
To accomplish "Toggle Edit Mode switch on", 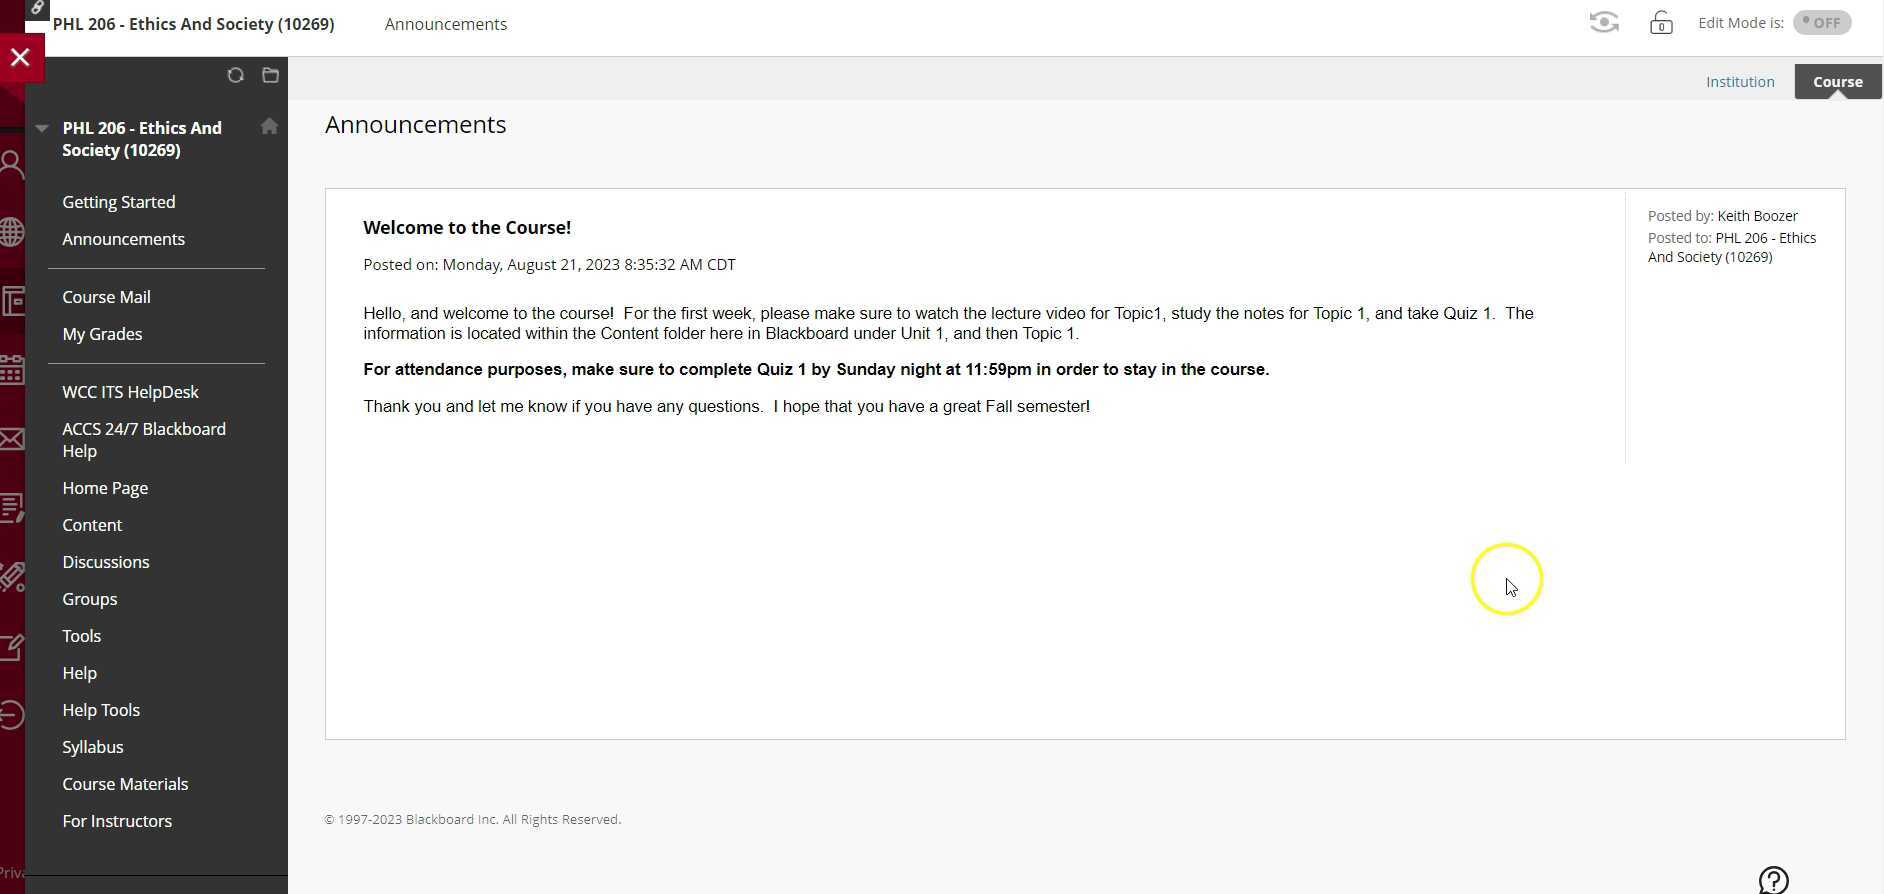I will [x=1821, y=23].
